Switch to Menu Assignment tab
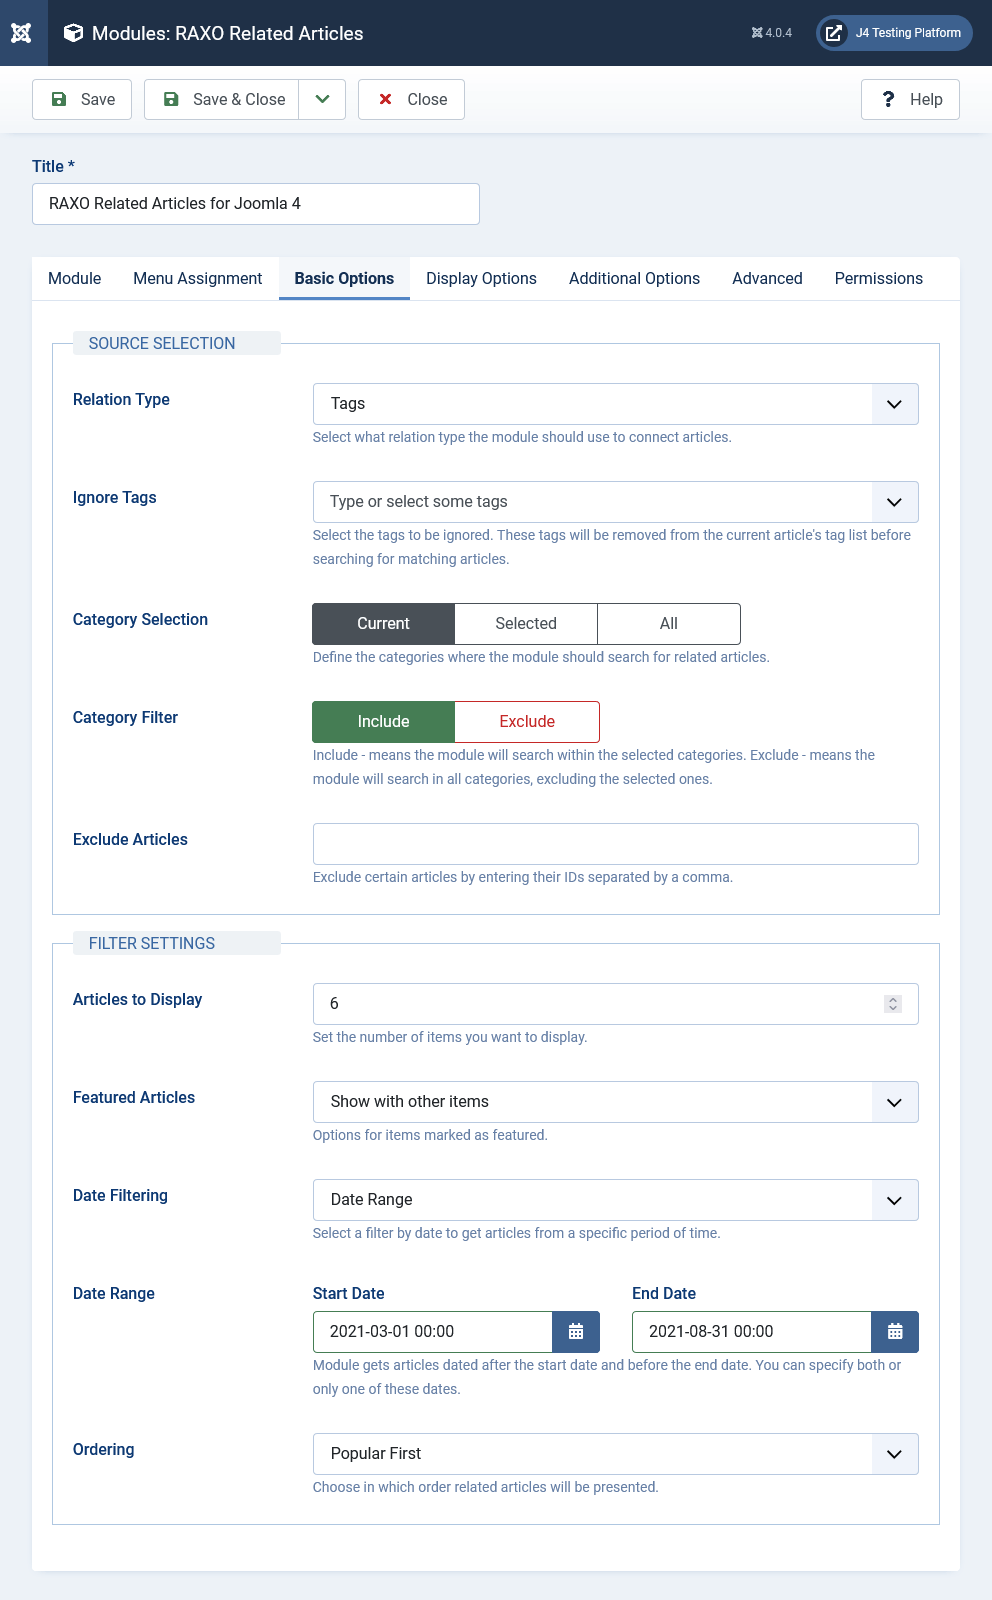 (x=198, y=278)
